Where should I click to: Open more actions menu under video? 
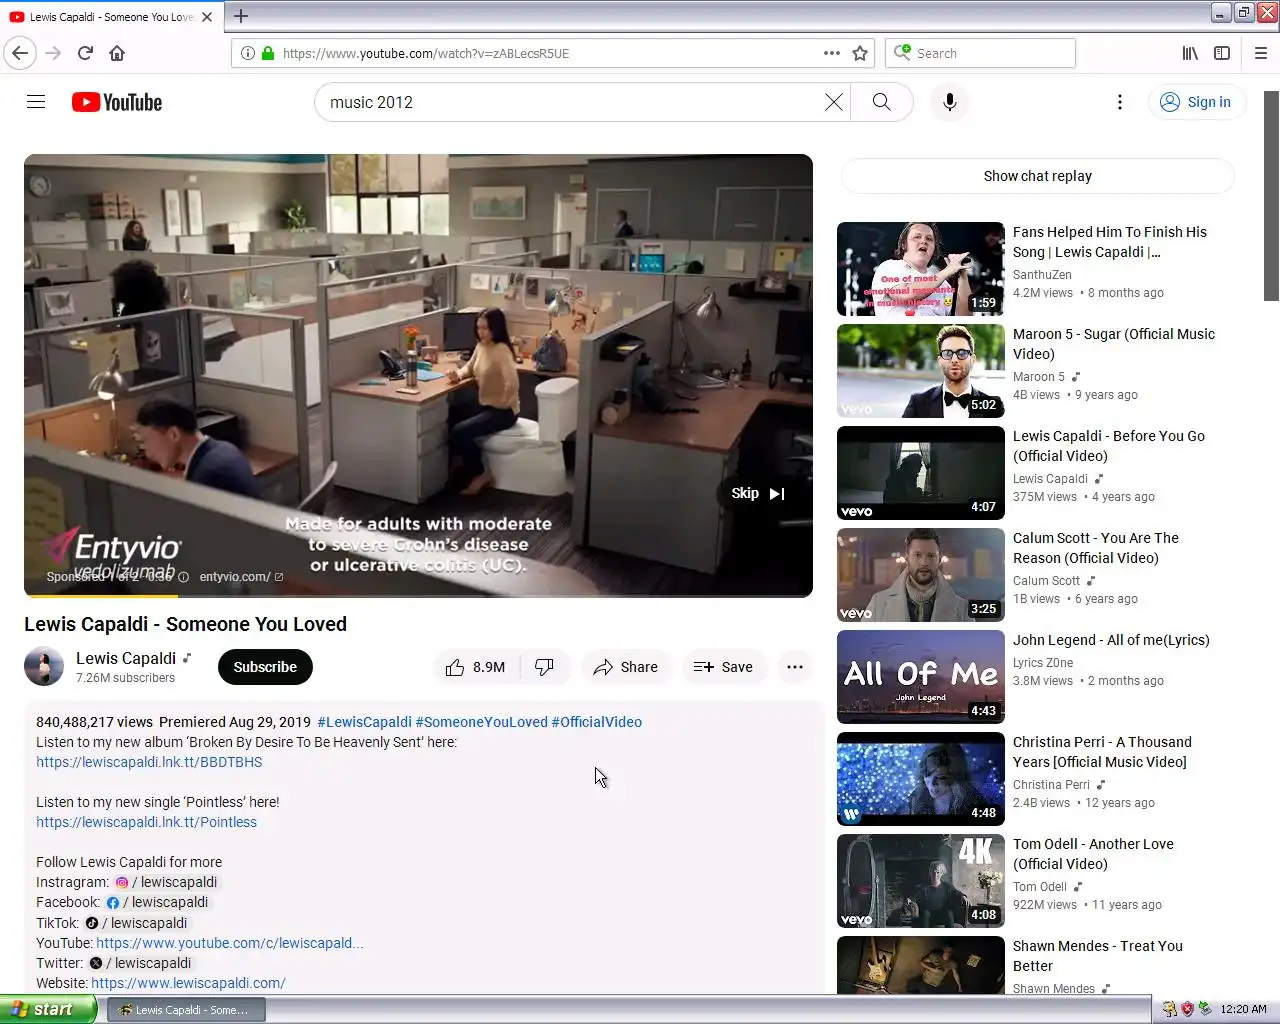(x=795, y=667)
